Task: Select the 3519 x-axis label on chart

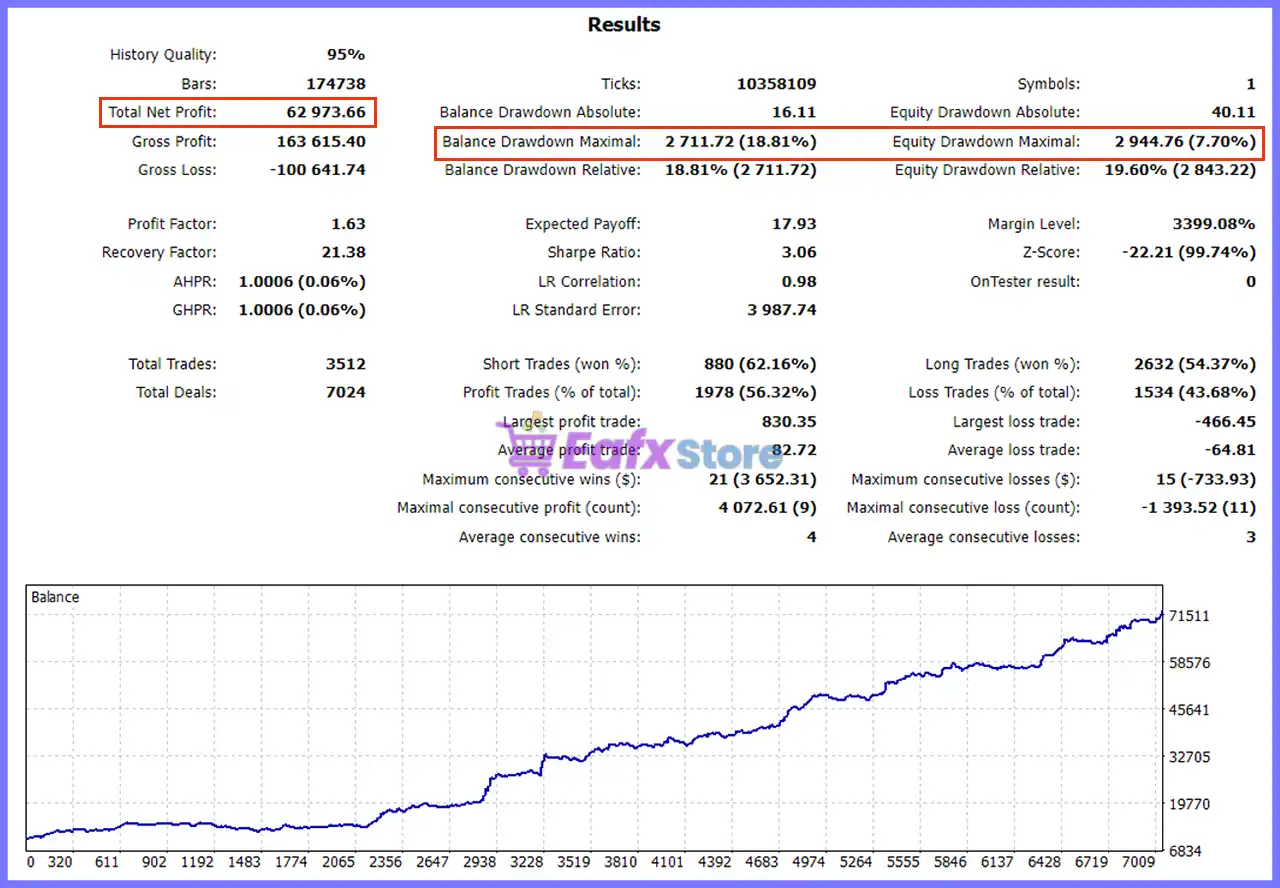Action: pos(574,862)
